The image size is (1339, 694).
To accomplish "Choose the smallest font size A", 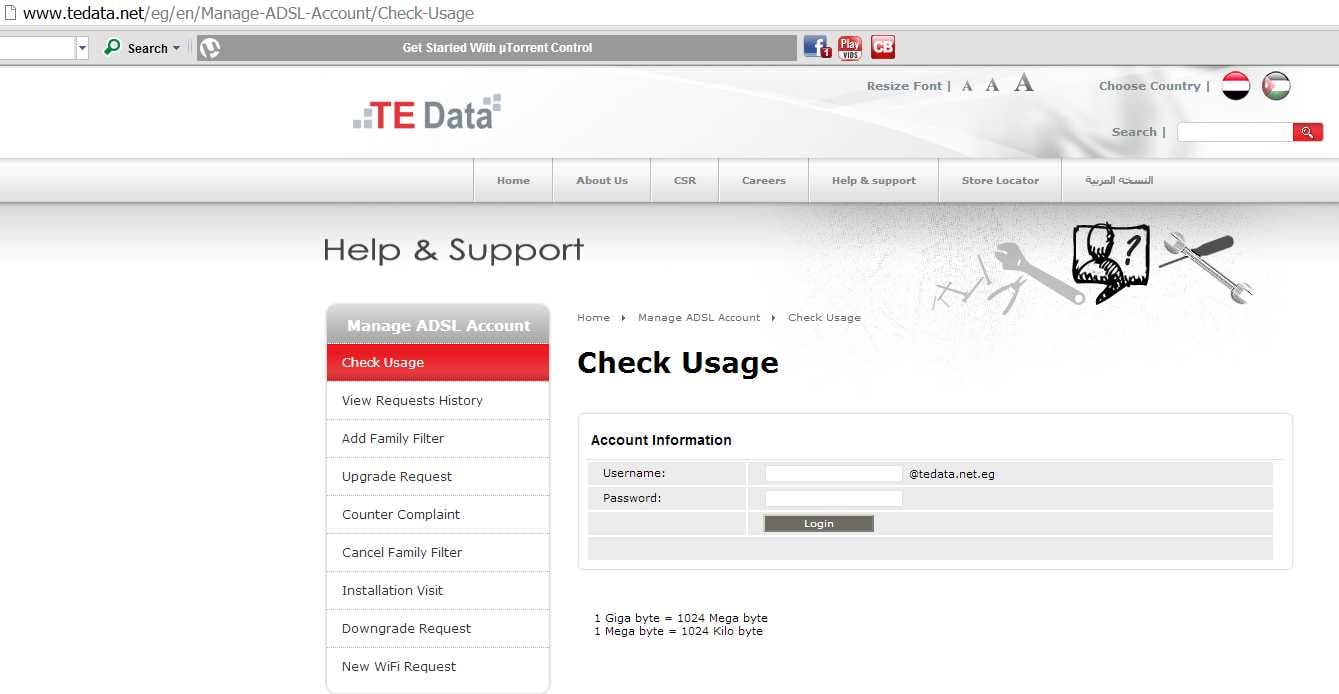I will (967, 87).
